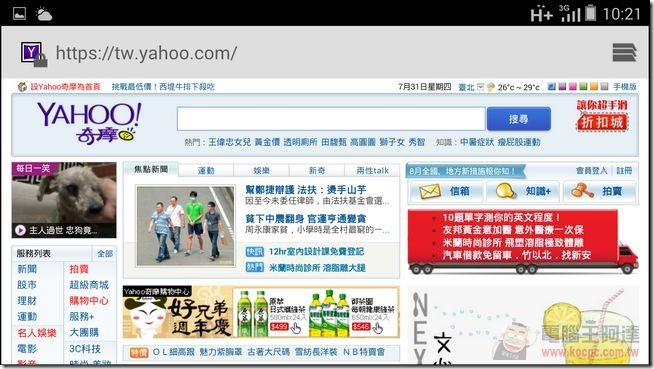Screen dimensions: 654x369
Task: Open headline 貧下中農翻身 官運亨通變貪
Action: coord(306,218)
